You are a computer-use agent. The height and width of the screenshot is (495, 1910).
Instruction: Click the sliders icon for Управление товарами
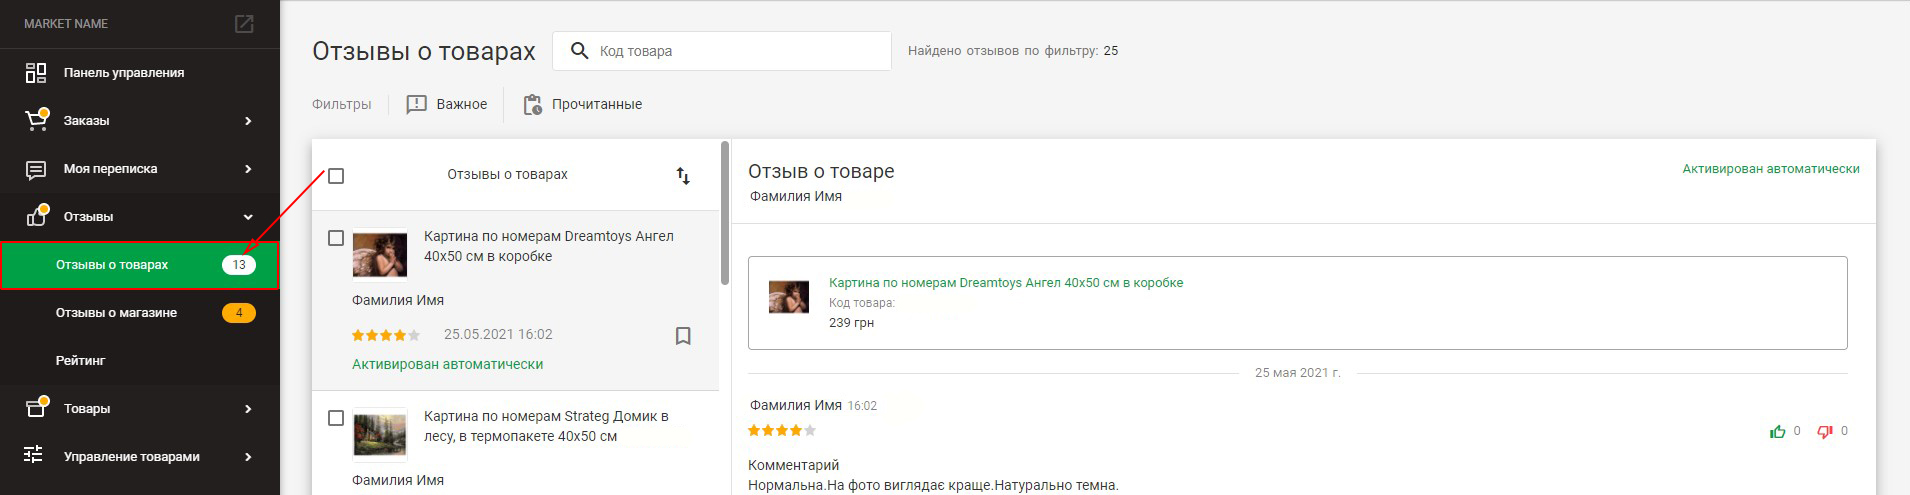click(x=34, y=455)
